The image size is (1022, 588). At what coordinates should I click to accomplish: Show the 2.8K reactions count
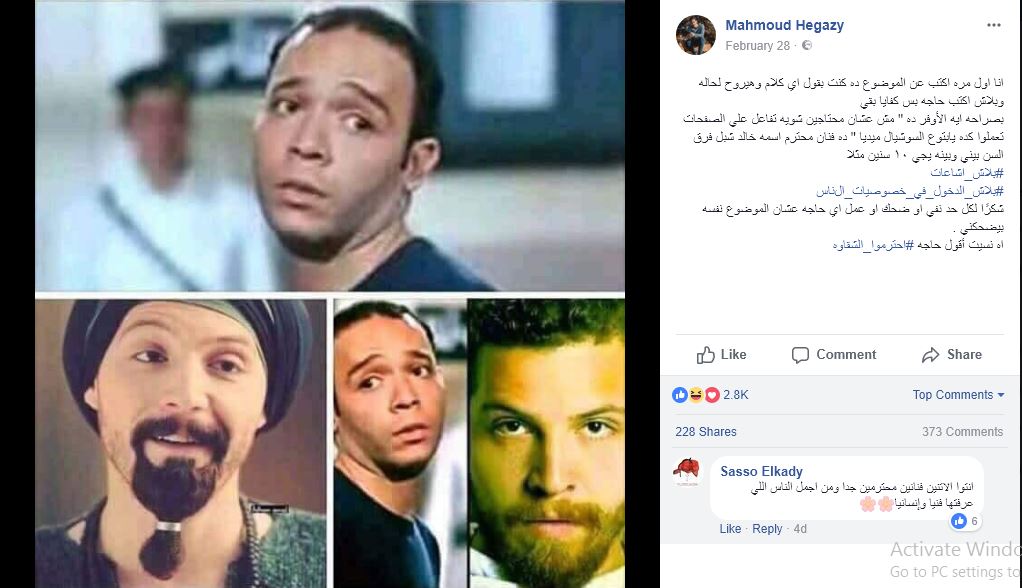point(736,395)
